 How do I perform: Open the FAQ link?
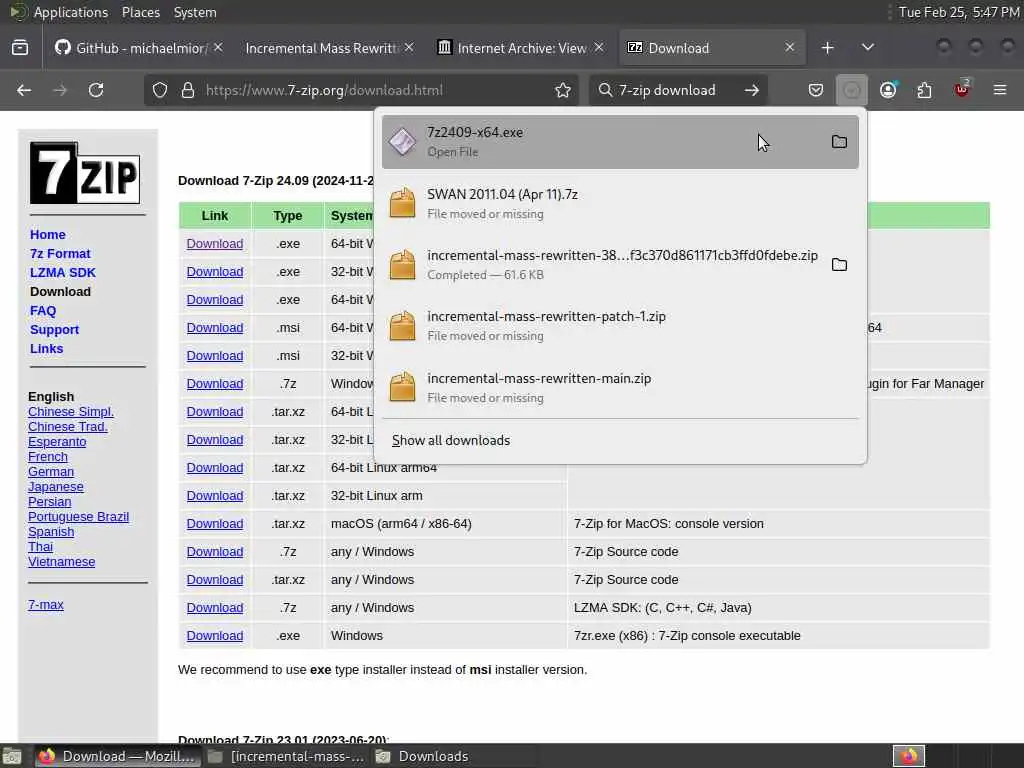(x=43, y=311)
